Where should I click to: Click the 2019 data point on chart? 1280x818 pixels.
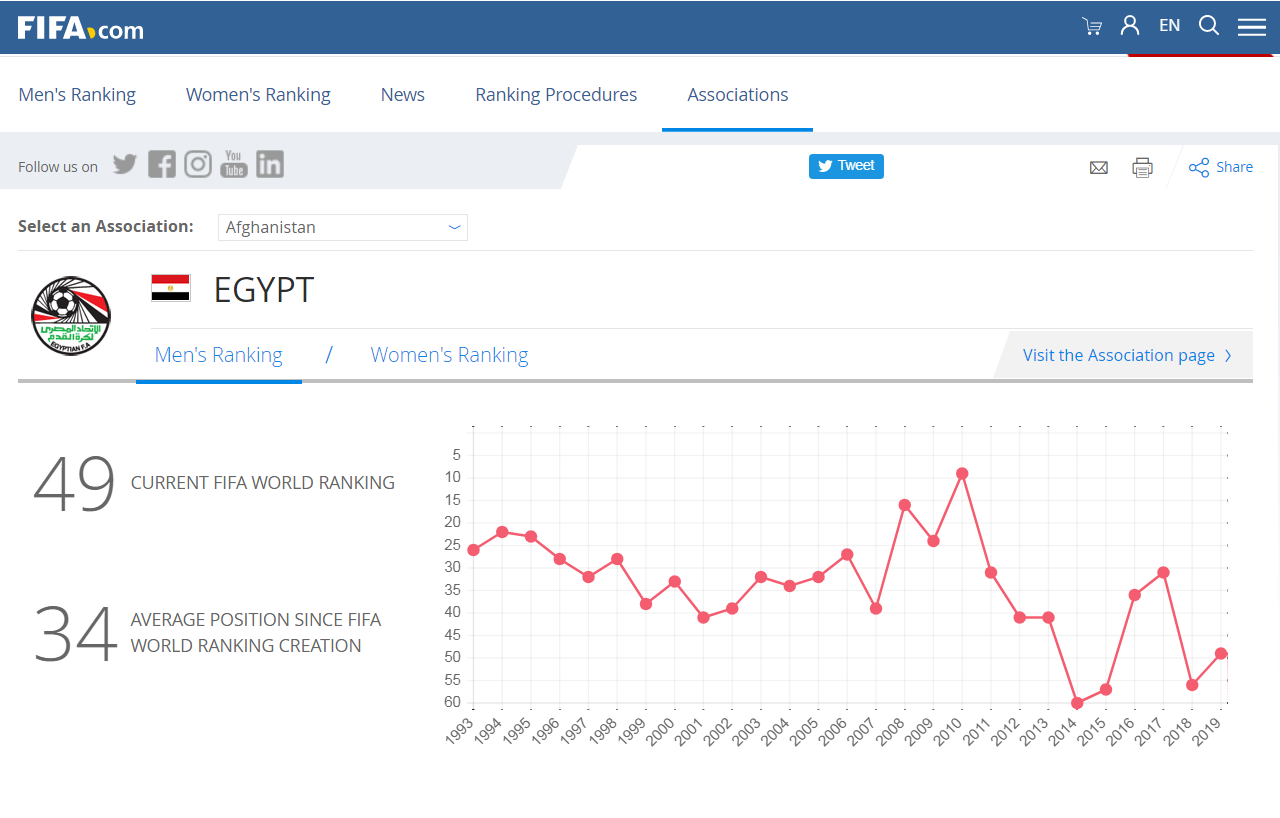pos(1221,653)
